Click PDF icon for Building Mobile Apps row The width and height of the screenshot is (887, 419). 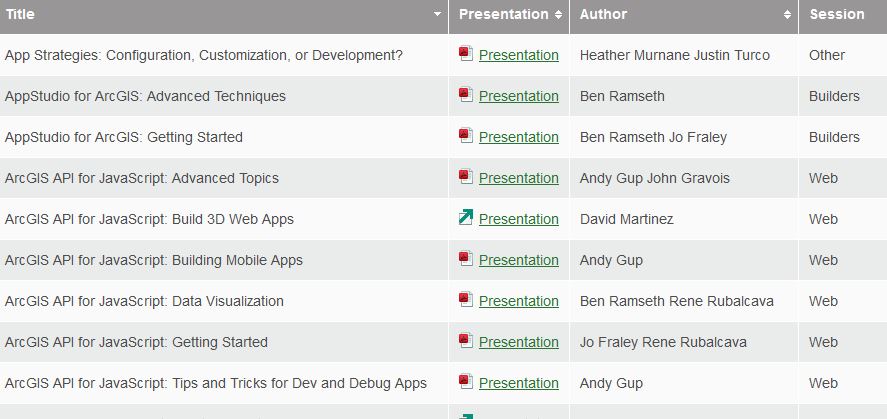(x=466, y=259)
